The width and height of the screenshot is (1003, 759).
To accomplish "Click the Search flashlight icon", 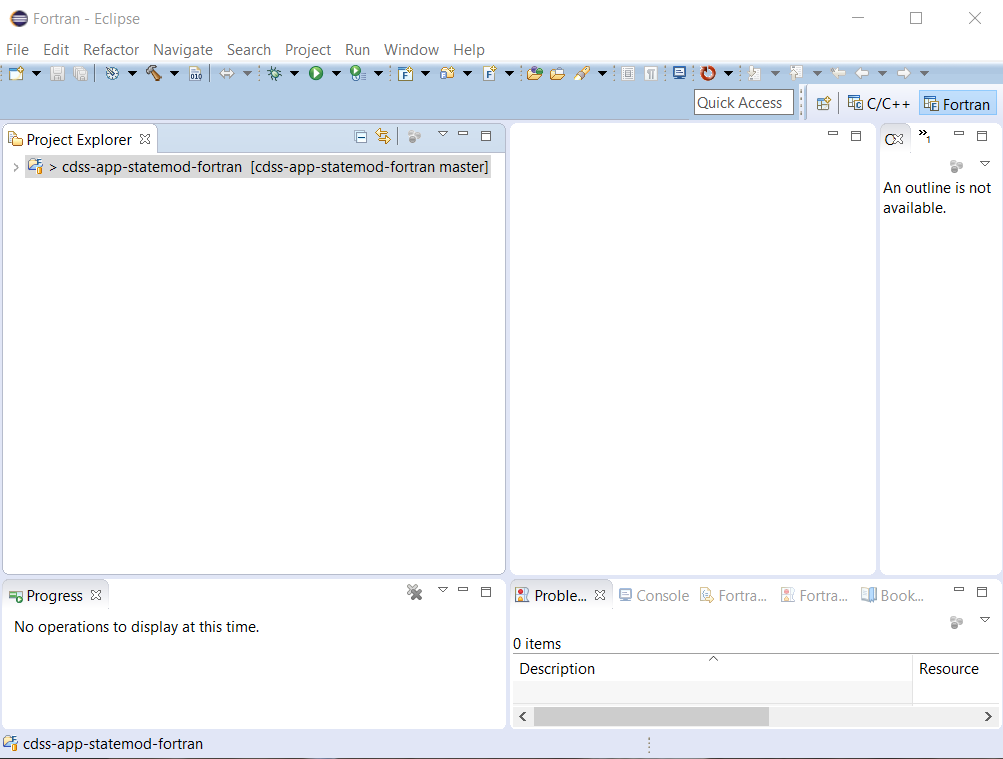I will [581, 74].
